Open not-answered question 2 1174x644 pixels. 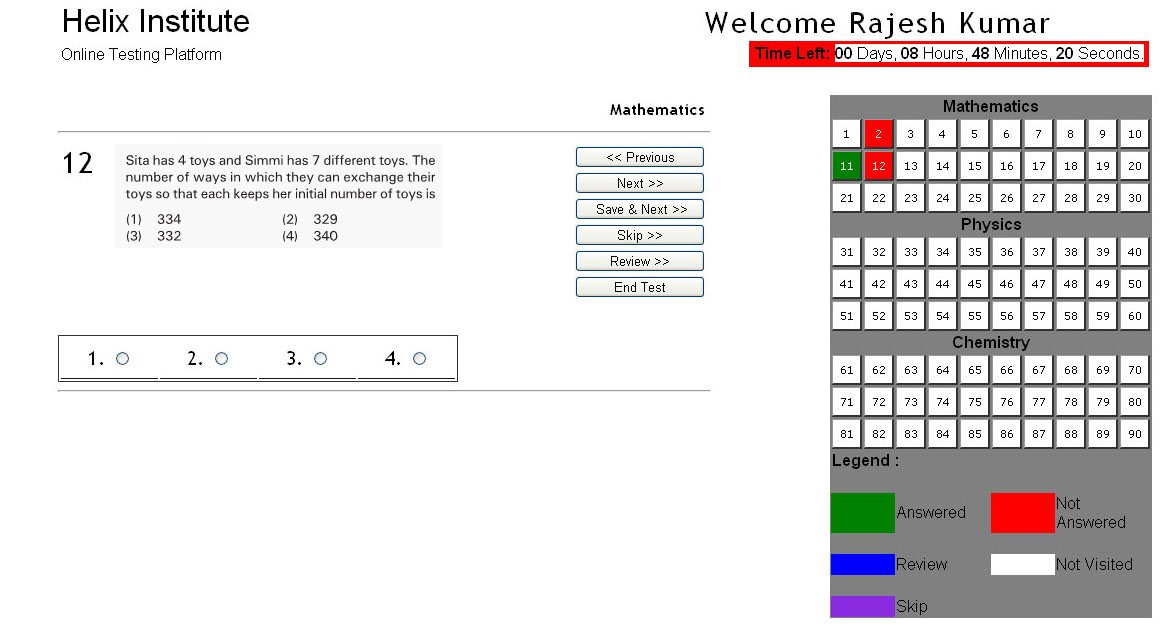878,134
